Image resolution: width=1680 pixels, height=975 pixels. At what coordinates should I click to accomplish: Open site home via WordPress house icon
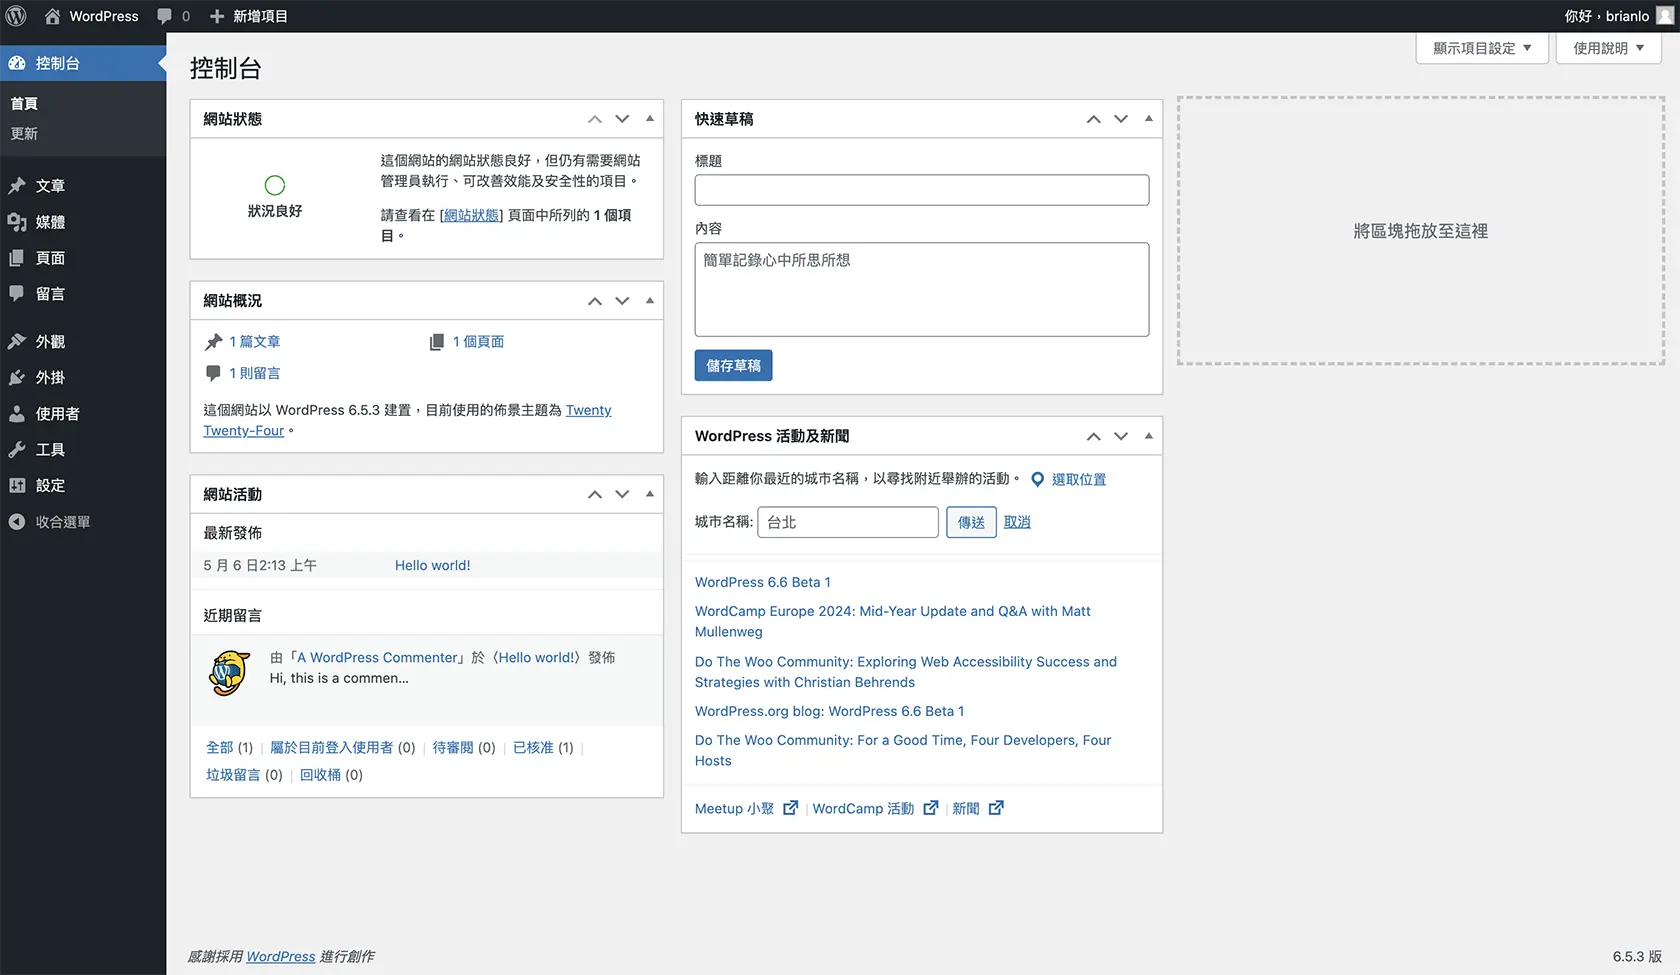click(53, 16)
